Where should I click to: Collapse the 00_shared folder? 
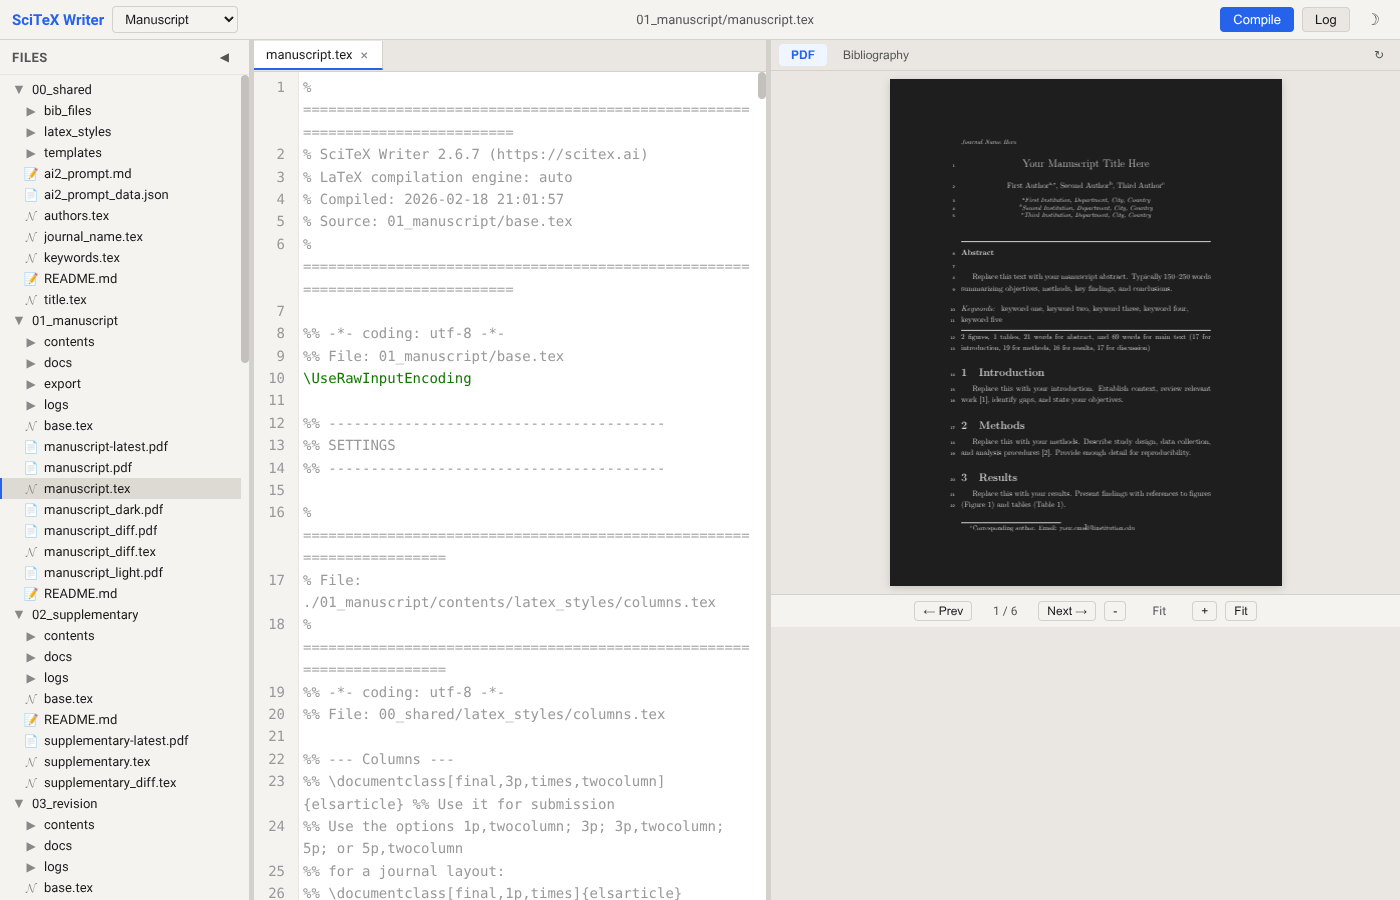[x=19, y=90]
